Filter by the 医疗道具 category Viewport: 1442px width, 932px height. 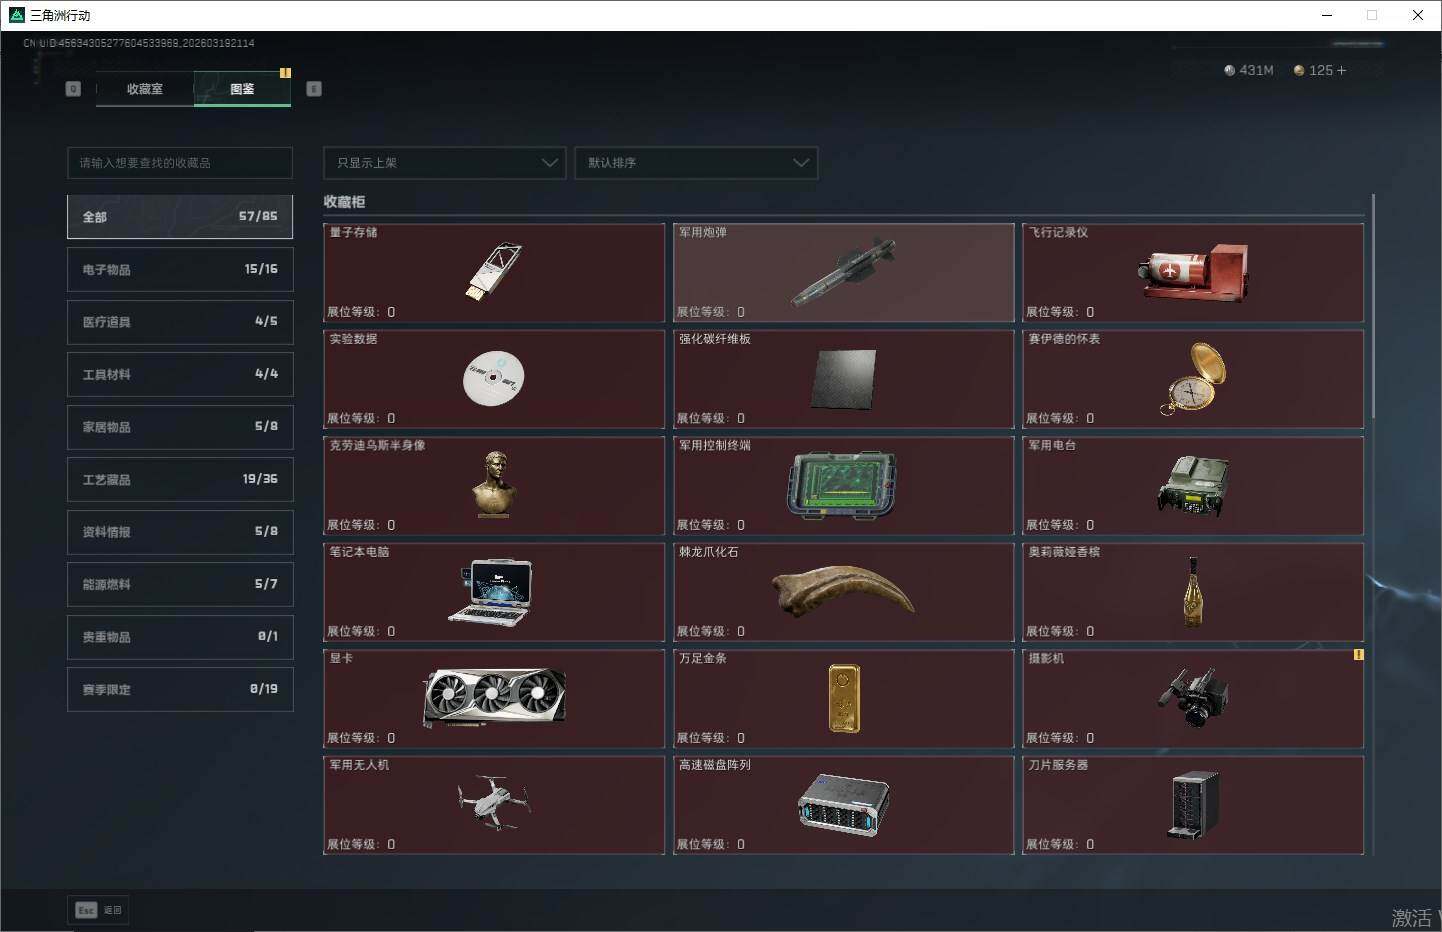pyautogui.click(x=180, y=322)
